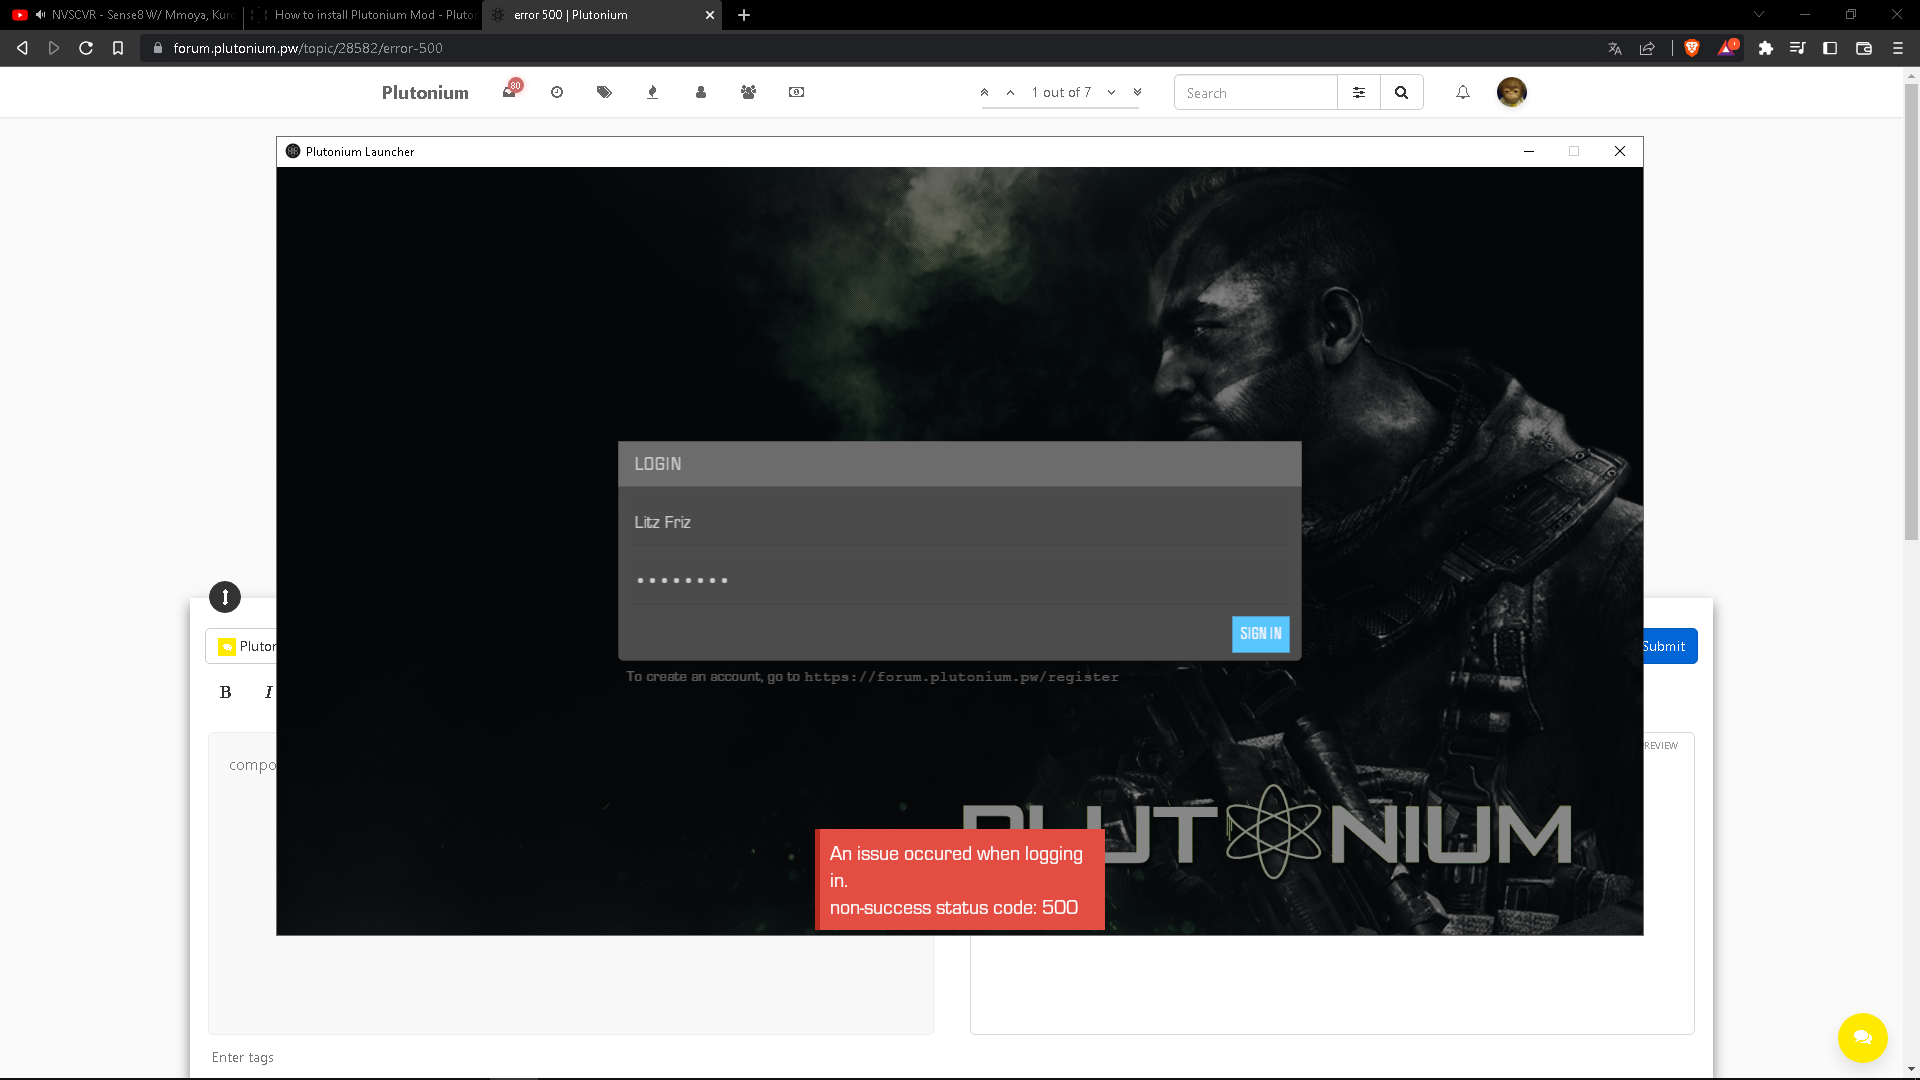Image resolution: width=1920 pixels, height=1080 pixels.
Task: Toggle italic formatting in composer
Action: click(x=268, y=692)
